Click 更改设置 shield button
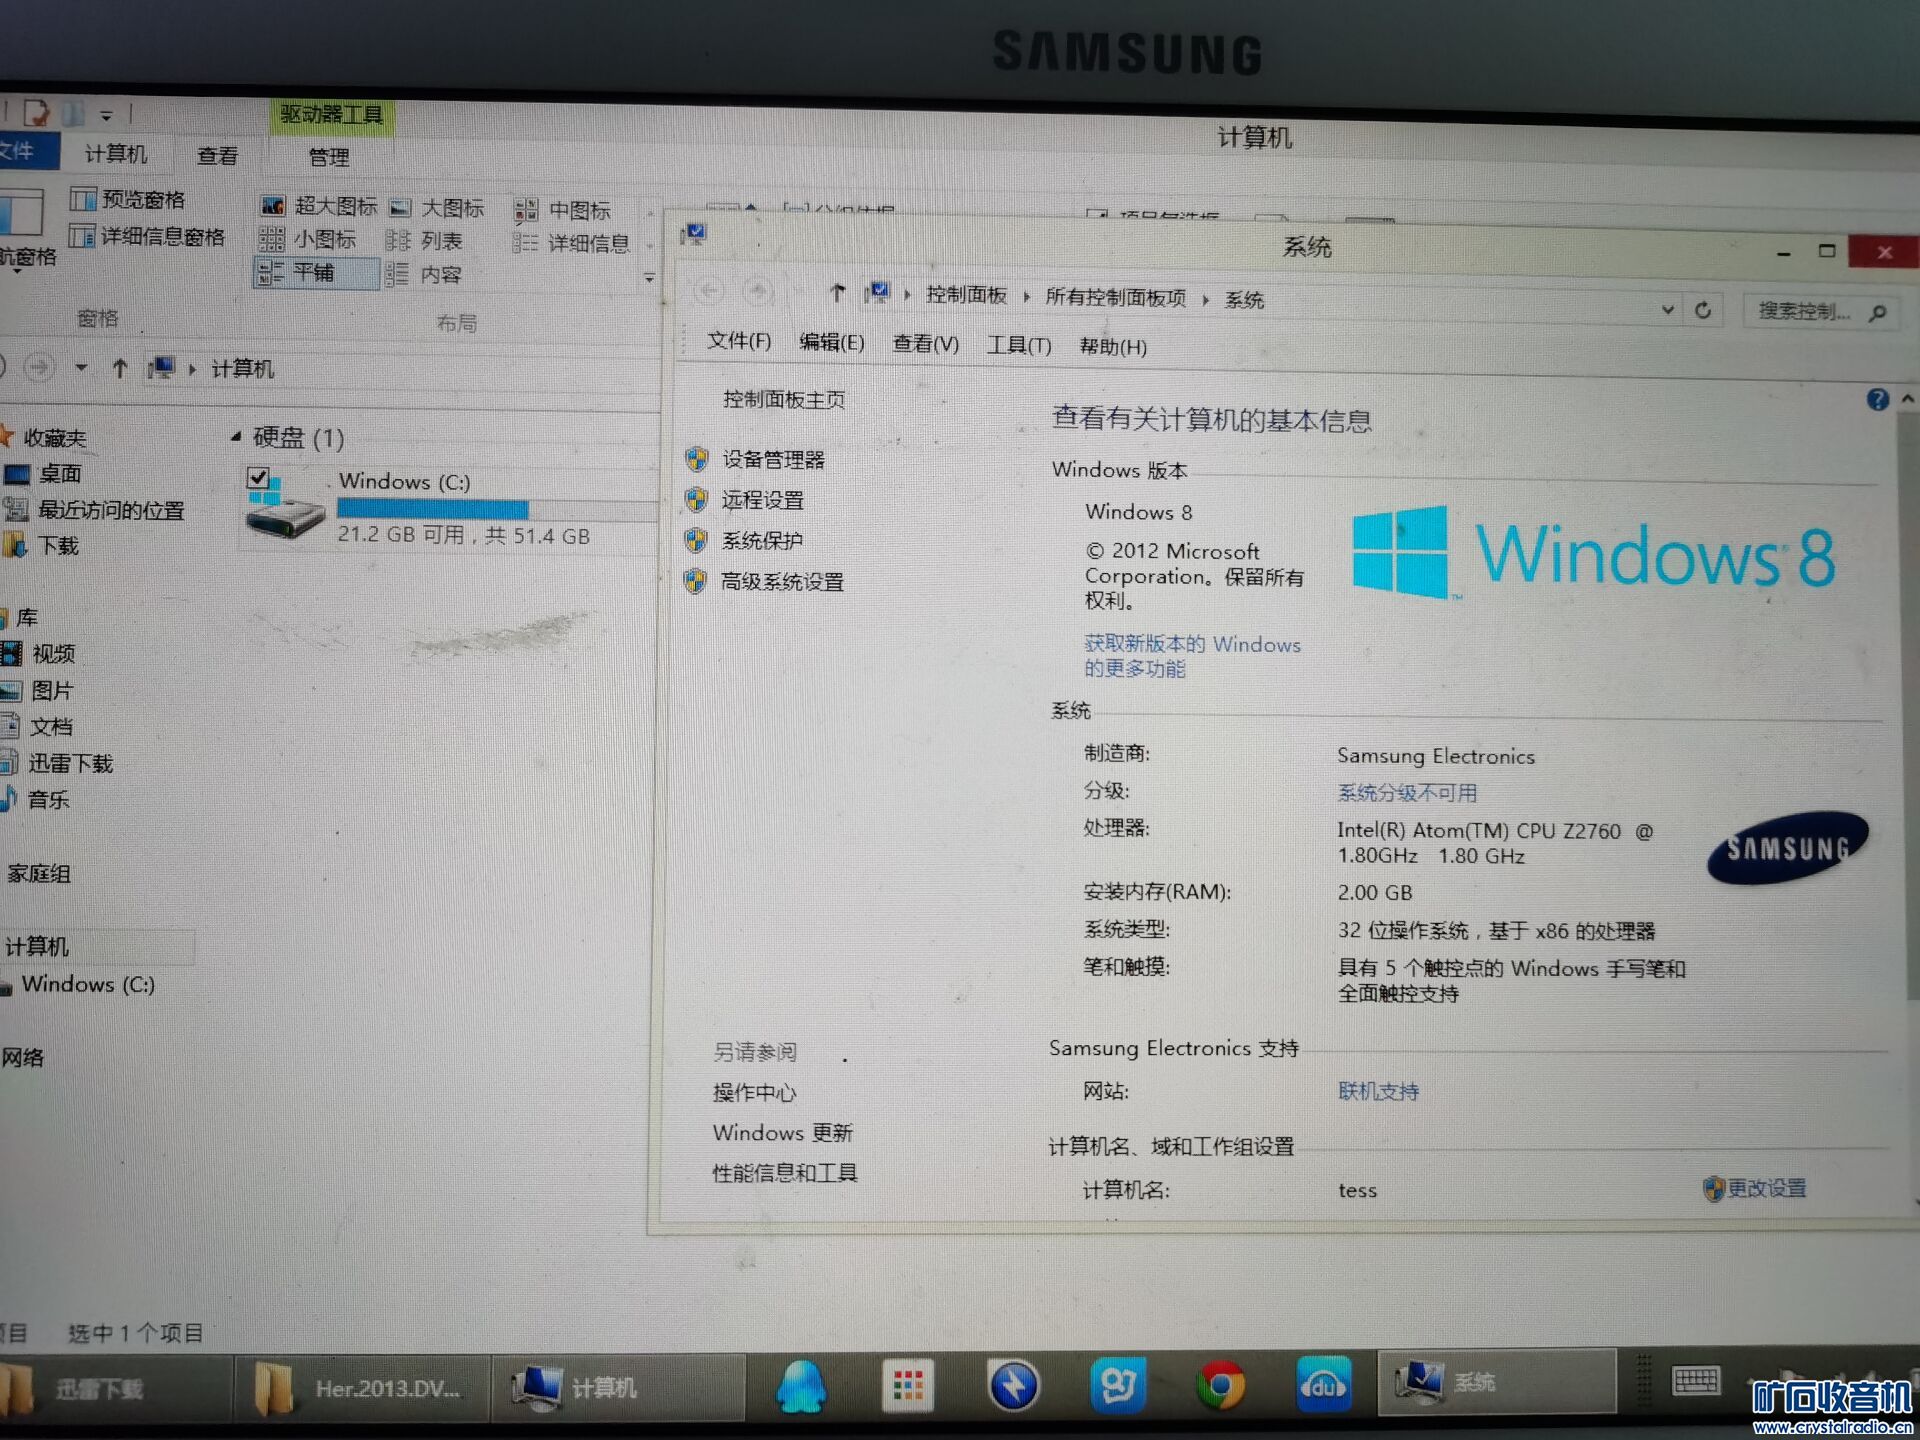The width and height of the screenshot is (1920, 1440). tap(1754, 1188)
